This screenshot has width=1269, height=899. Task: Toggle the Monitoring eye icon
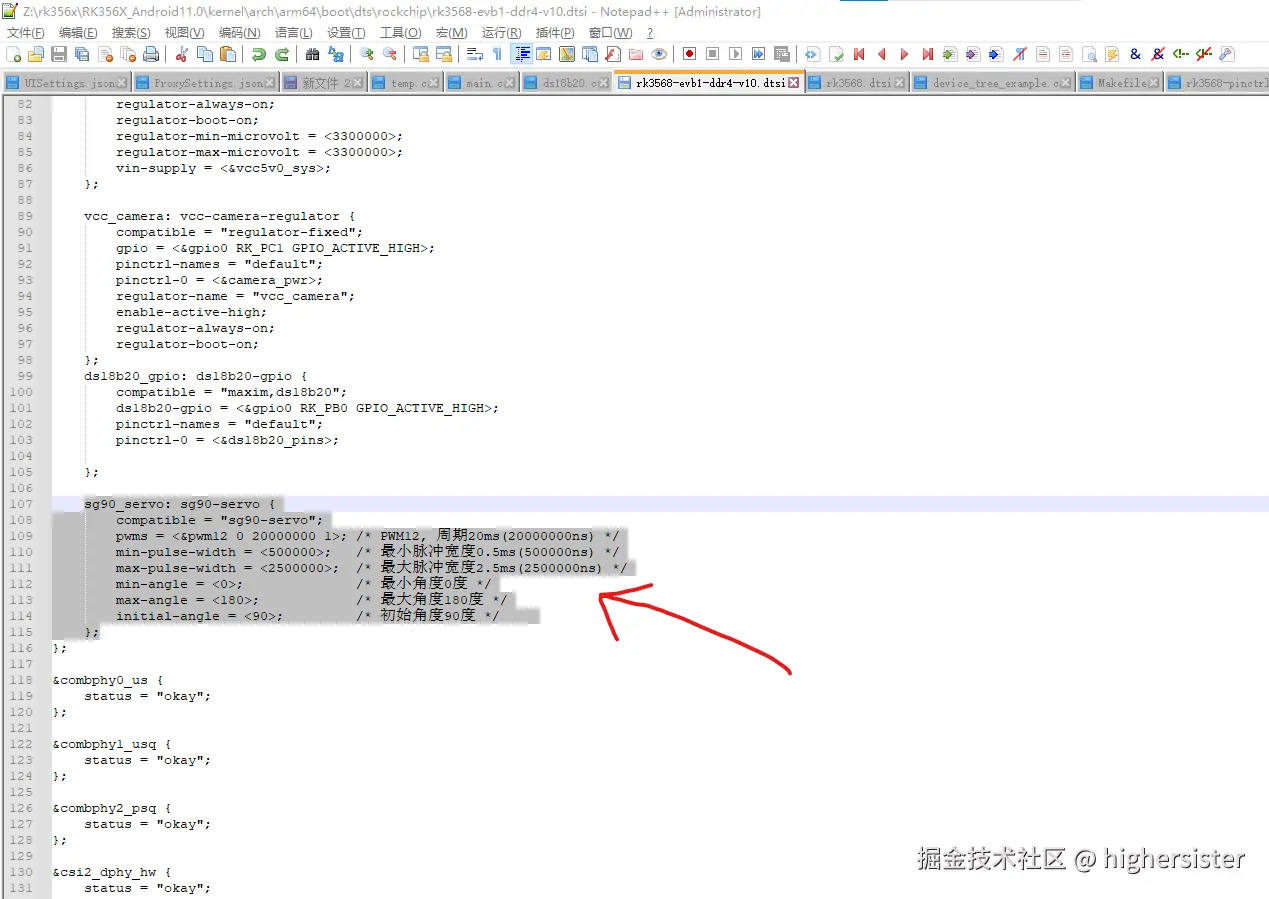[x=659, y=54]
